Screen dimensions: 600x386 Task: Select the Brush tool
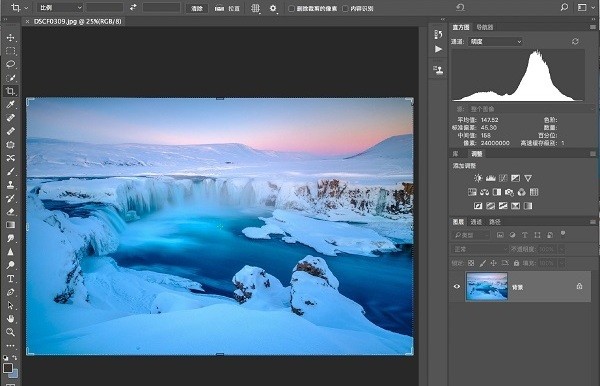pyautogui.click(x=10, y=171)
